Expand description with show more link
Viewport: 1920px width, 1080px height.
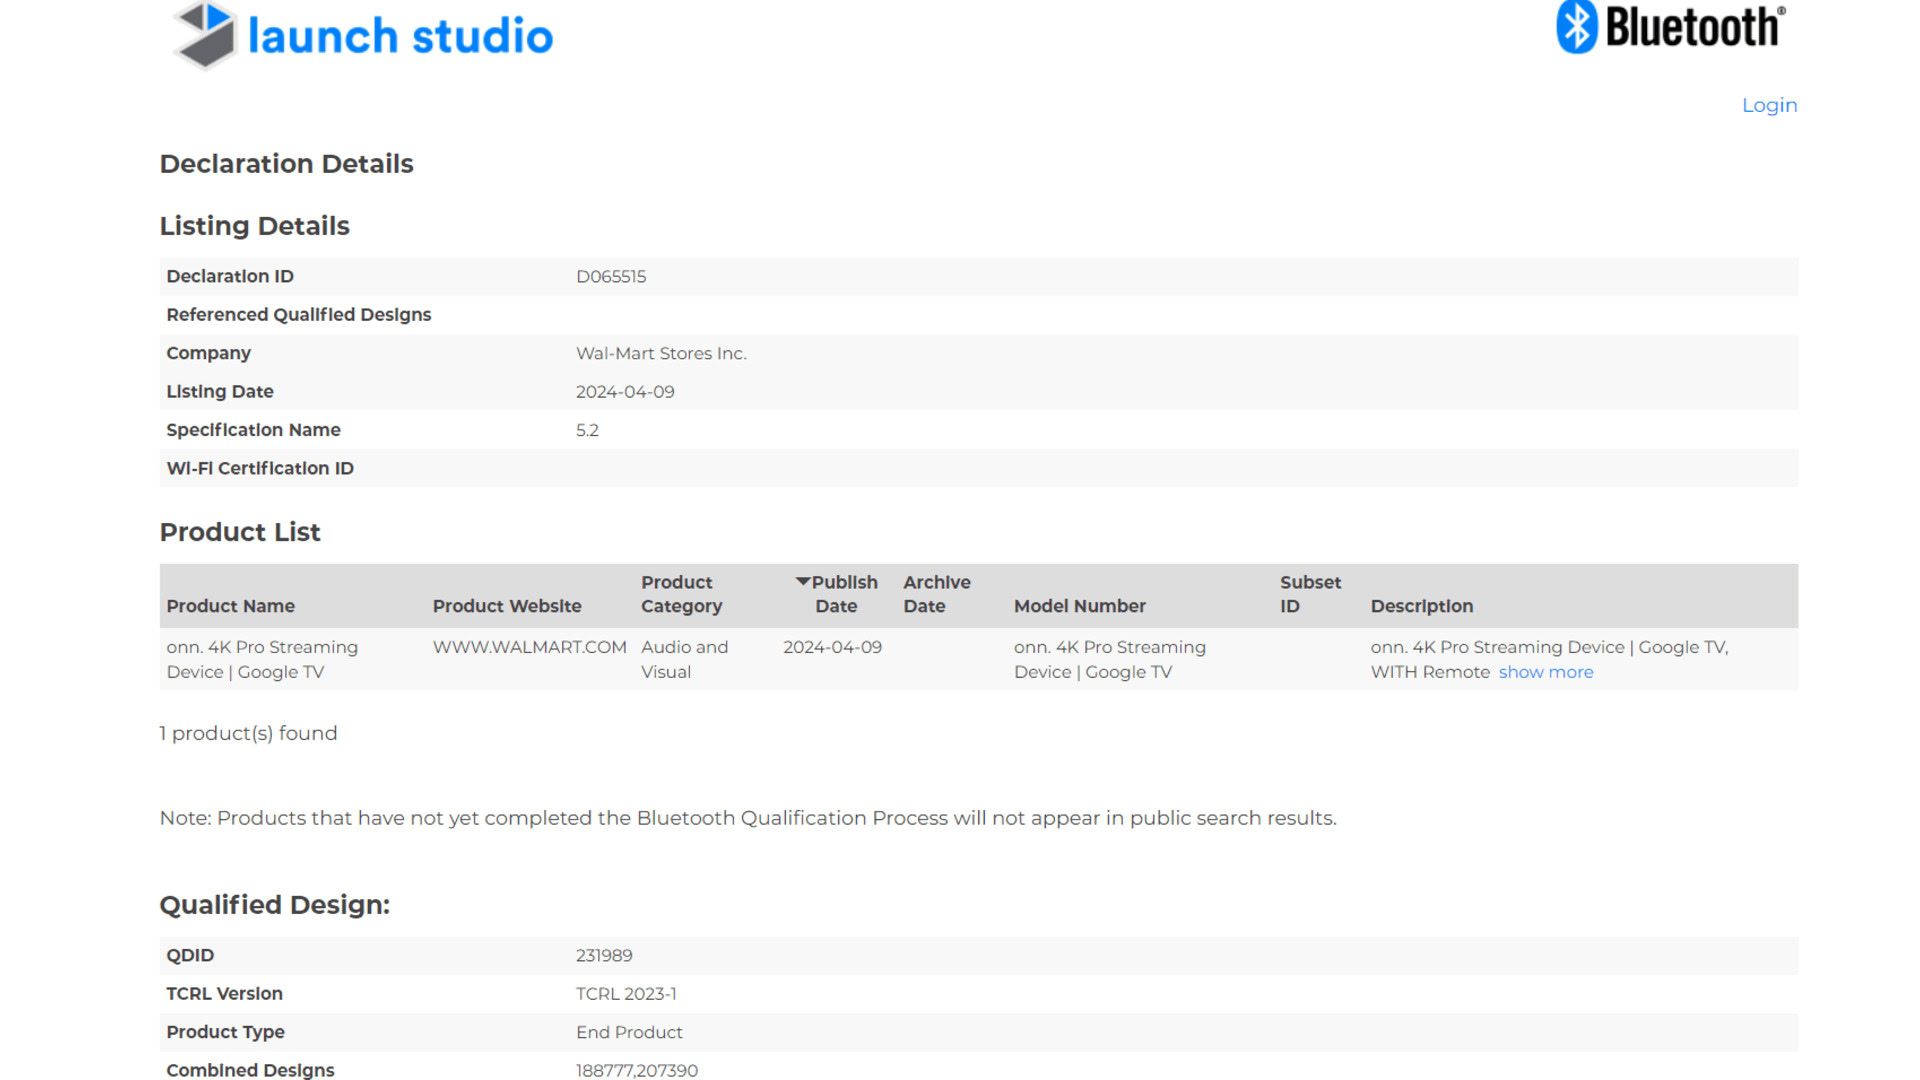(1545, 672)
